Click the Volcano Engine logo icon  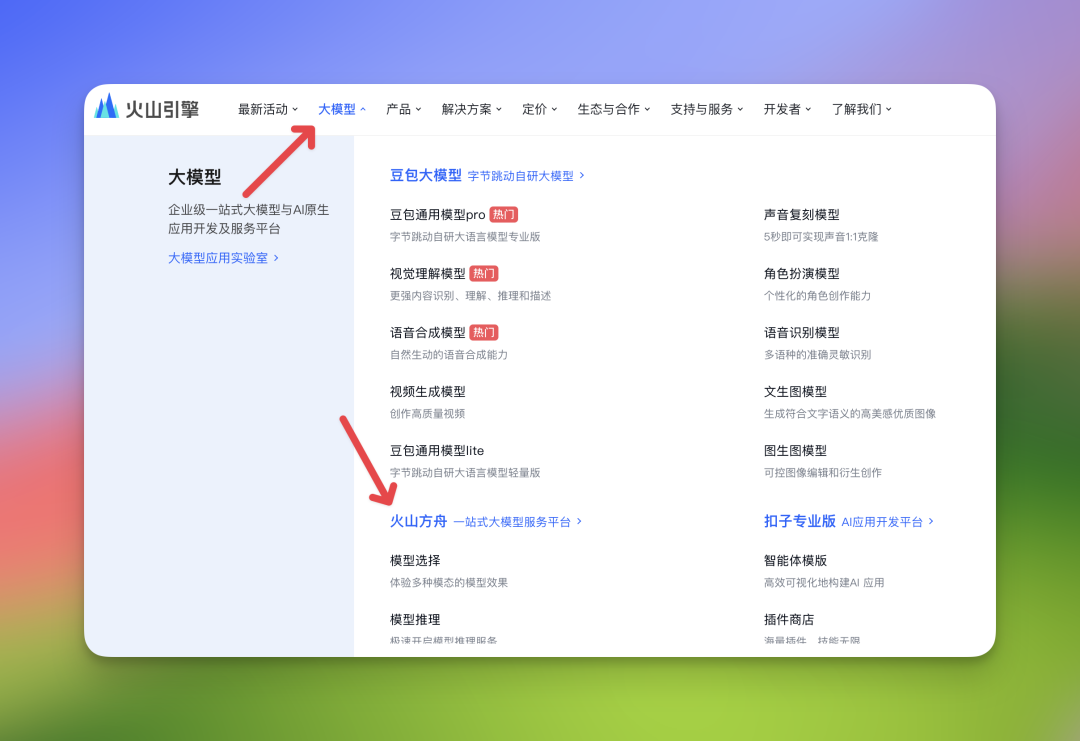coord(107,106)
